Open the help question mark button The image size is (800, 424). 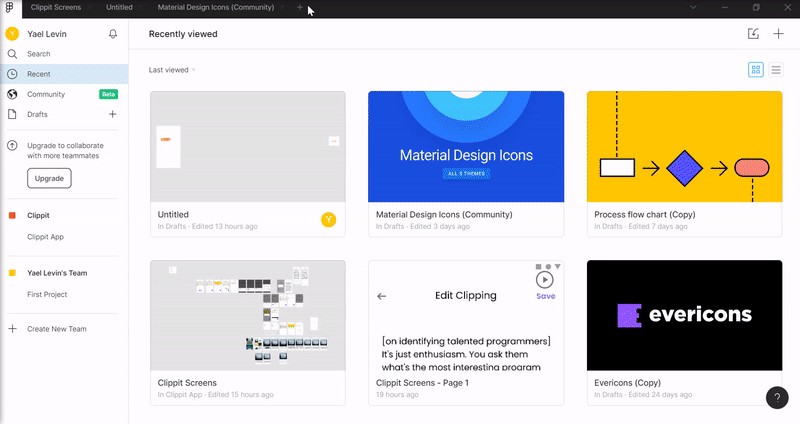point(777,397)
